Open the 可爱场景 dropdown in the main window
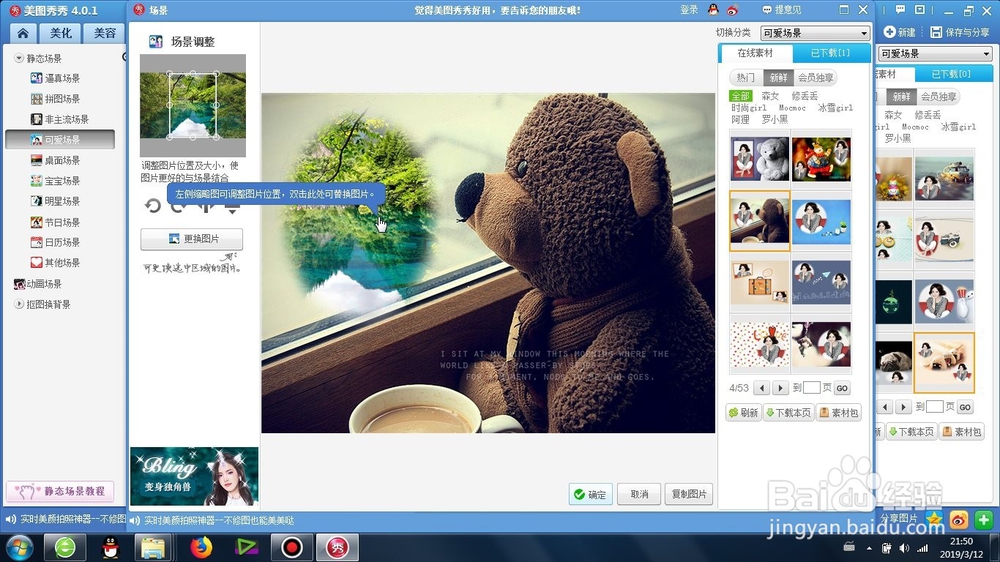 tap(935, 54)
